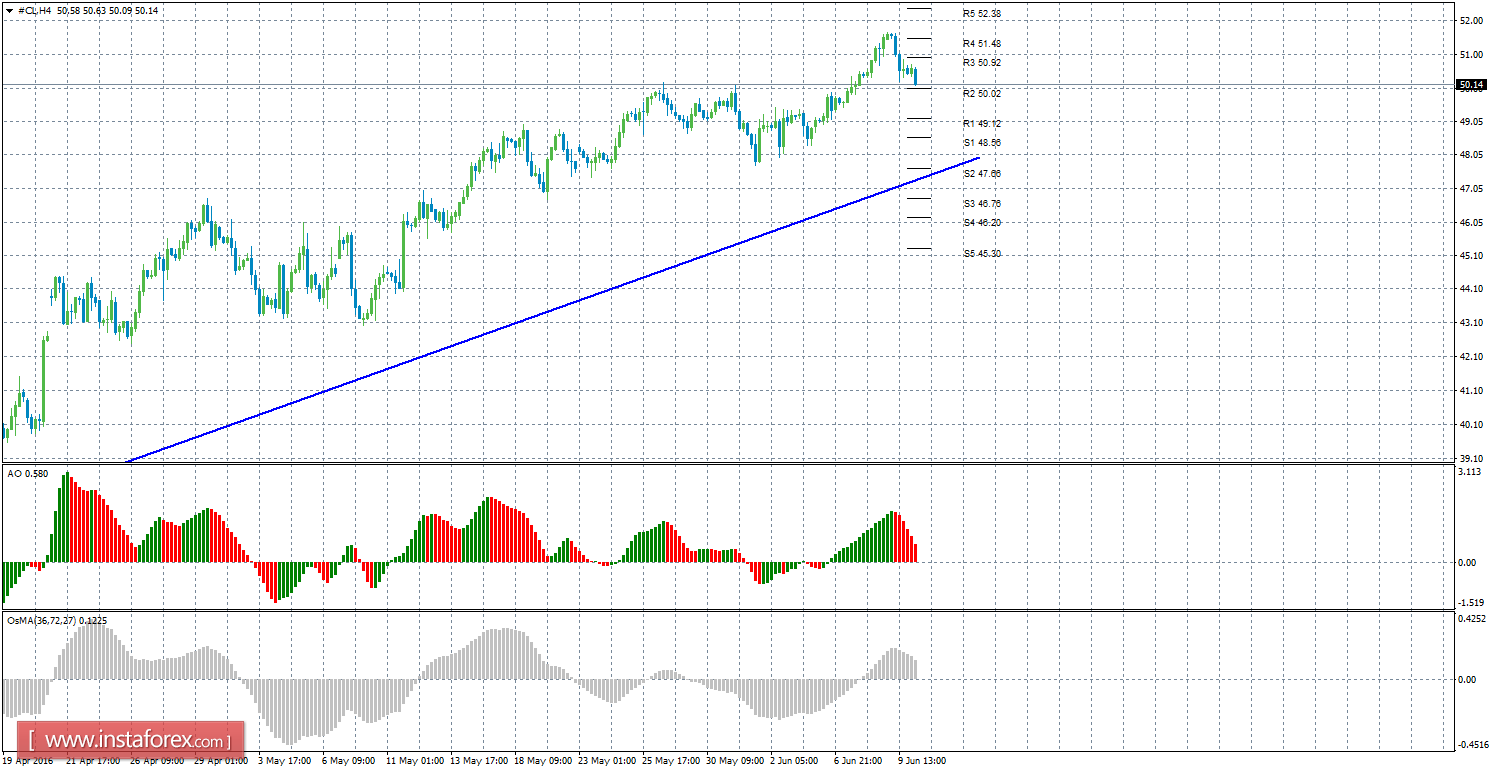Click the -1.519 AO scale value

(x=1470, y=603)
